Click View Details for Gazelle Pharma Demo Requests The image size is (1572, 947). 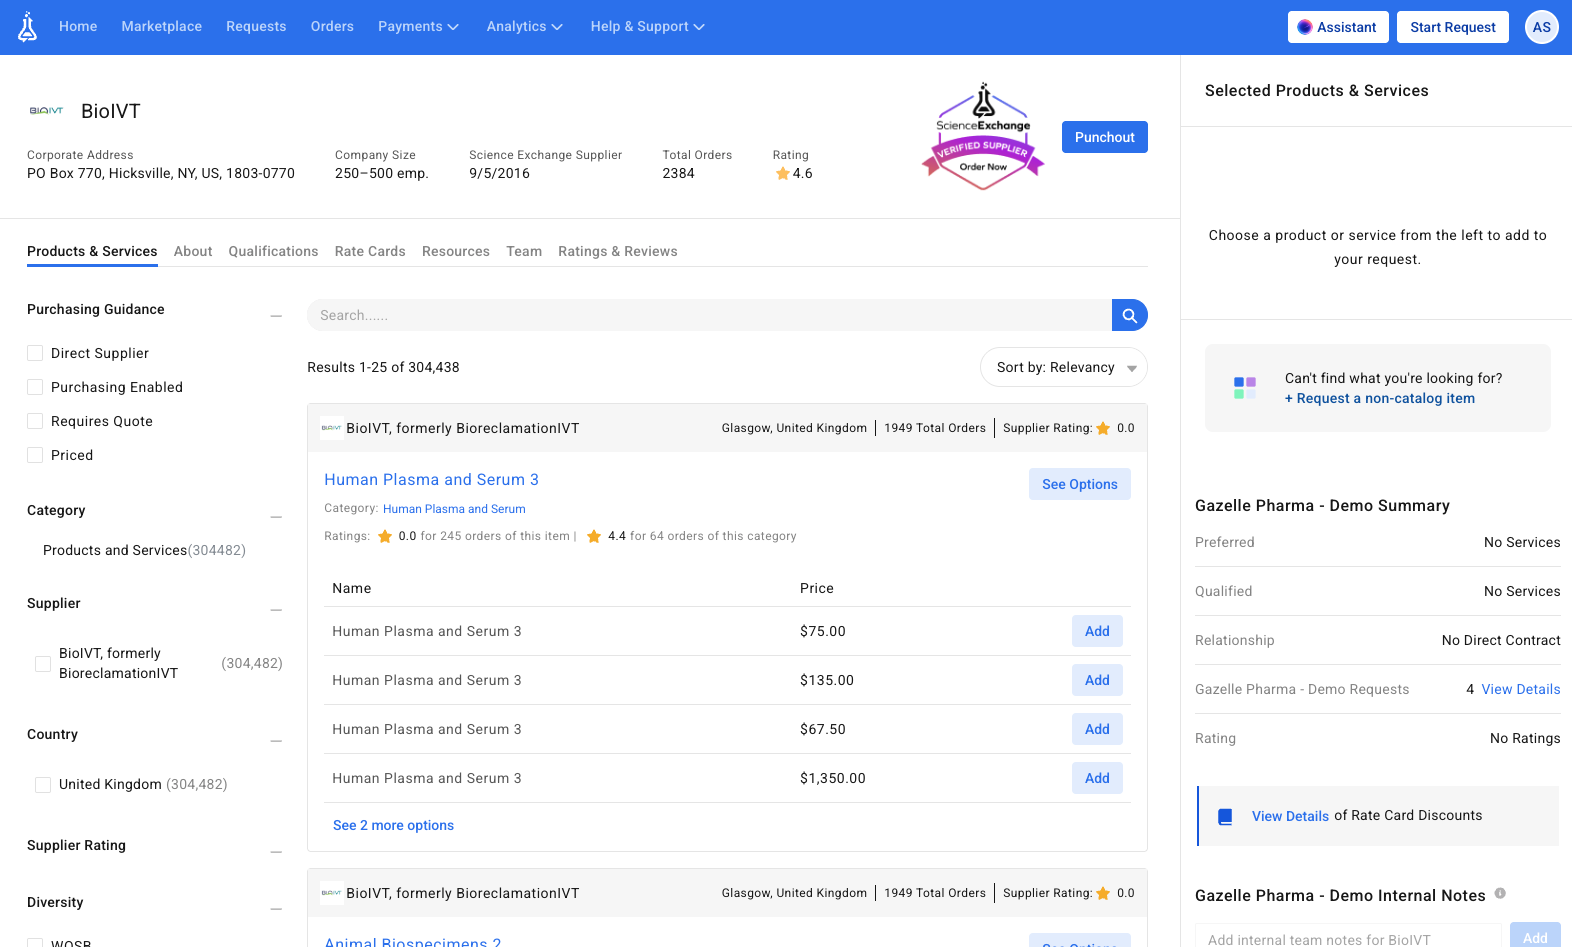click(1521, 689)
